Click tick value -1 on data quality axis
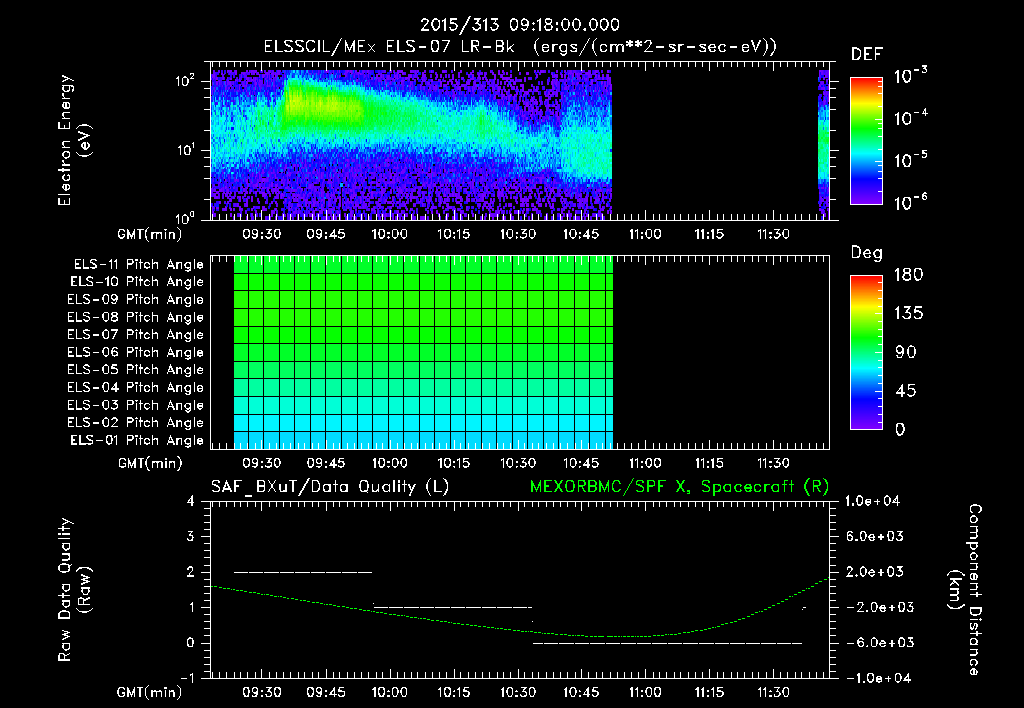The image size is (1024, 708). 187,678
